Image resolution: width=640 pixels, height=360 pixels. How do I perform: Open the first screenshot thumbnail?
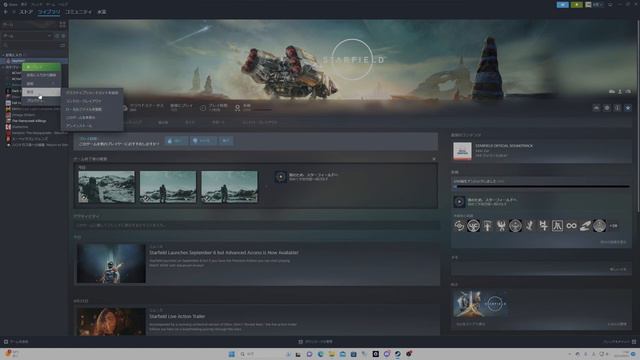coord(107,187)
